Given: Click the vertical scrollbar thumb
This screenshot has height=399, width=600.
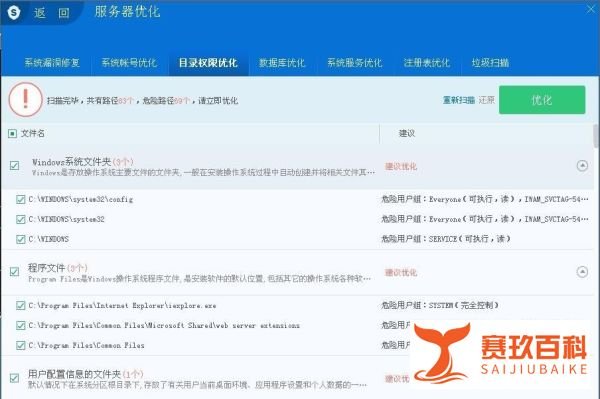Looking at the screenshot, I should (596, 136).
